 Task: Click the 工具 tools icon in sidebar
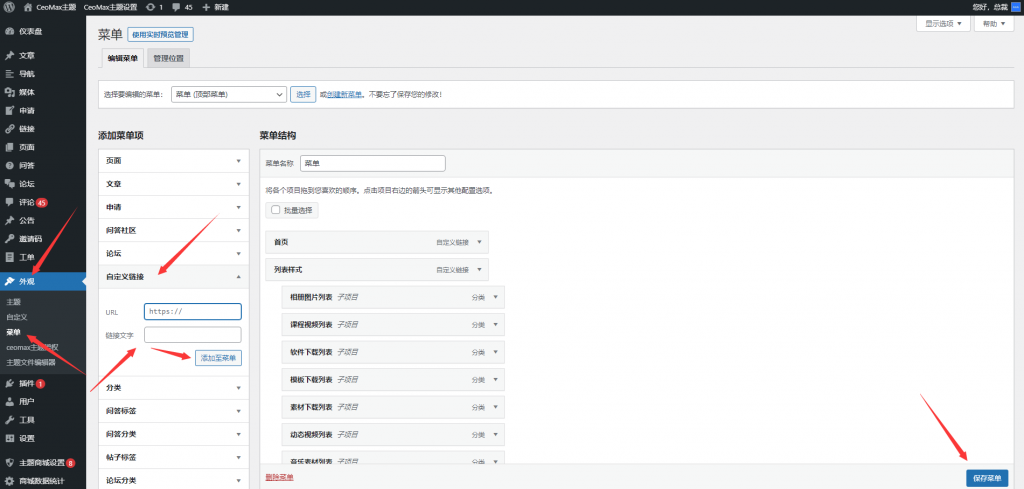coord(9,420)
